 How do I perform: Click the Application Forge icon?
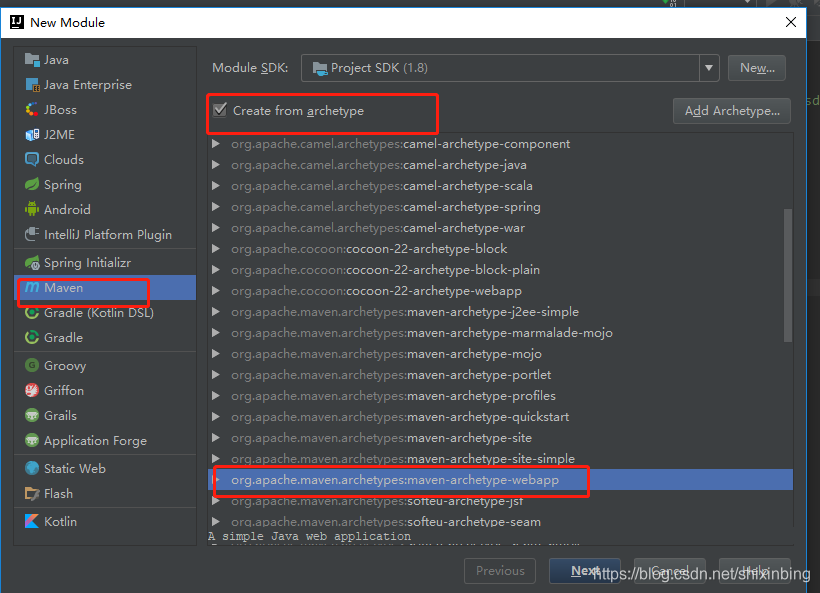tap(32, 440)
